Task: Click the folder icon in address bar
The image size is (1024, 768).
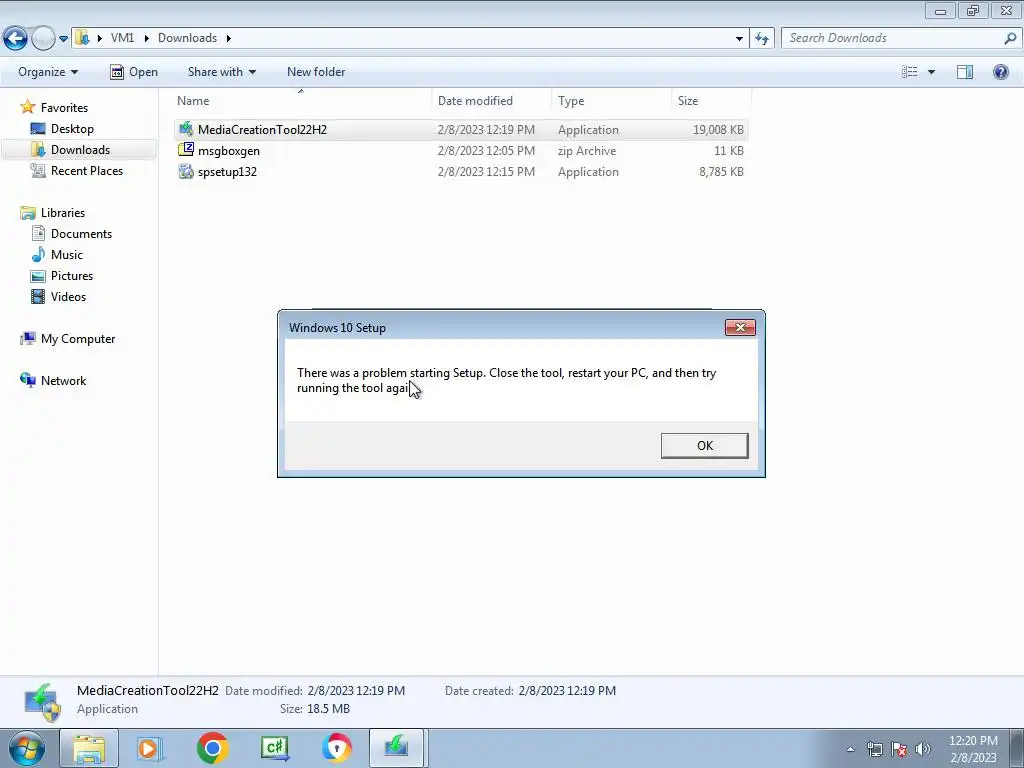Action: [82, 38]
